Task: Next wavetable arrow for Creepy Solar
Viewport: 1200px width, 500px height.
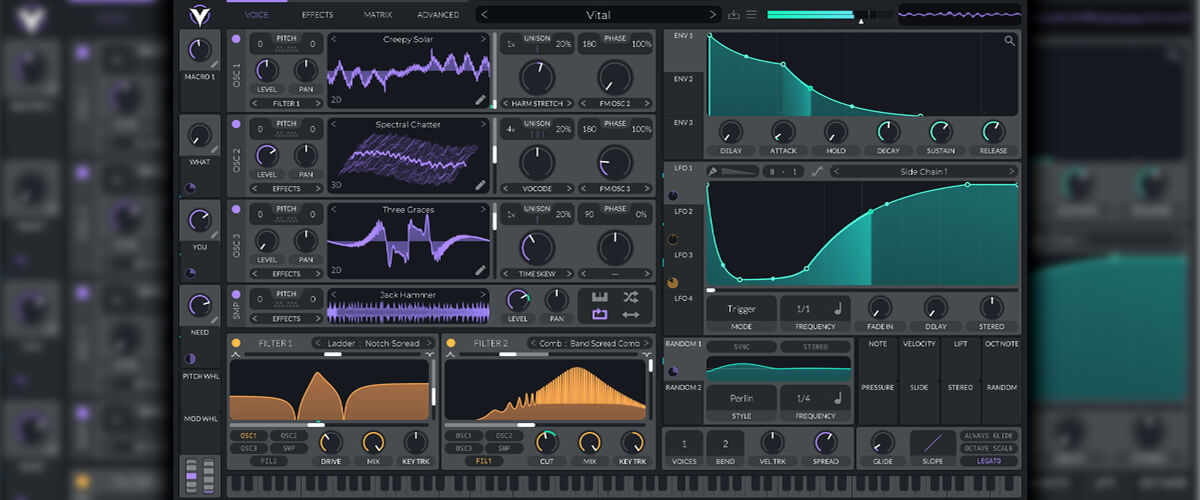Action: tap(484, 39)
